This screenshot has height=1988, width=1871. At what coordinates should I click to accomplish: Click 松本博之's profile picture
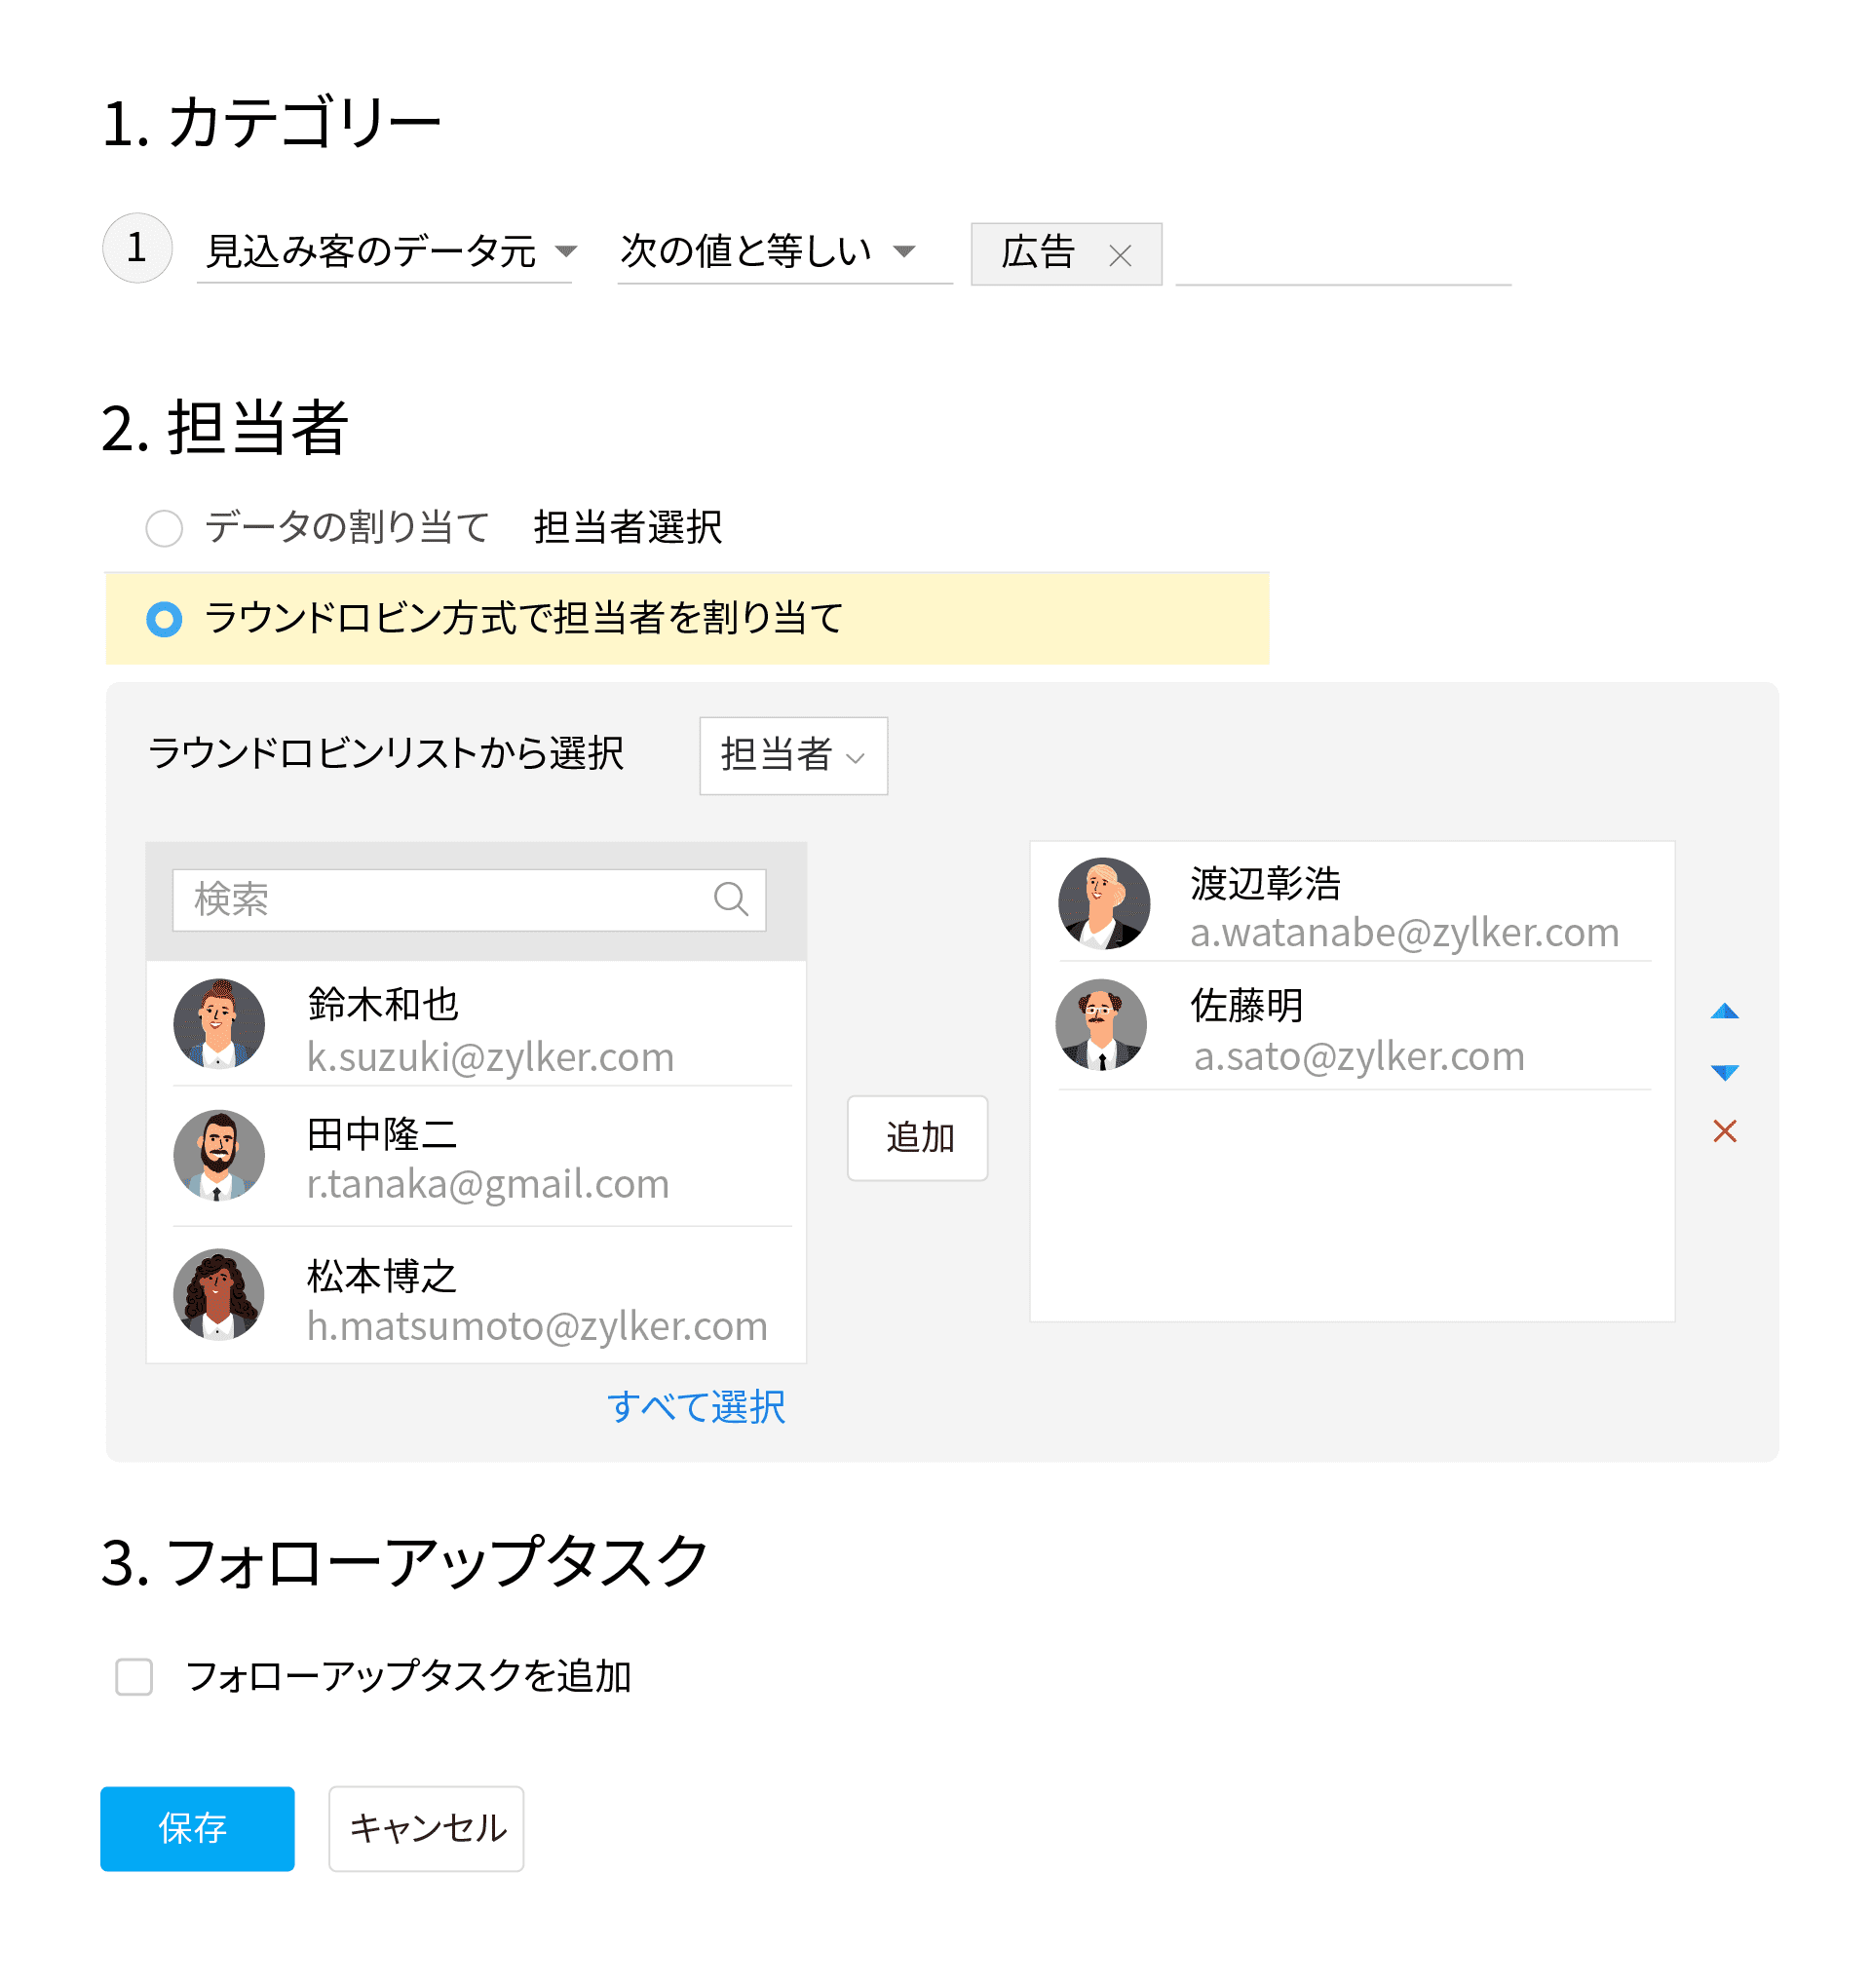click(219, 1294)
